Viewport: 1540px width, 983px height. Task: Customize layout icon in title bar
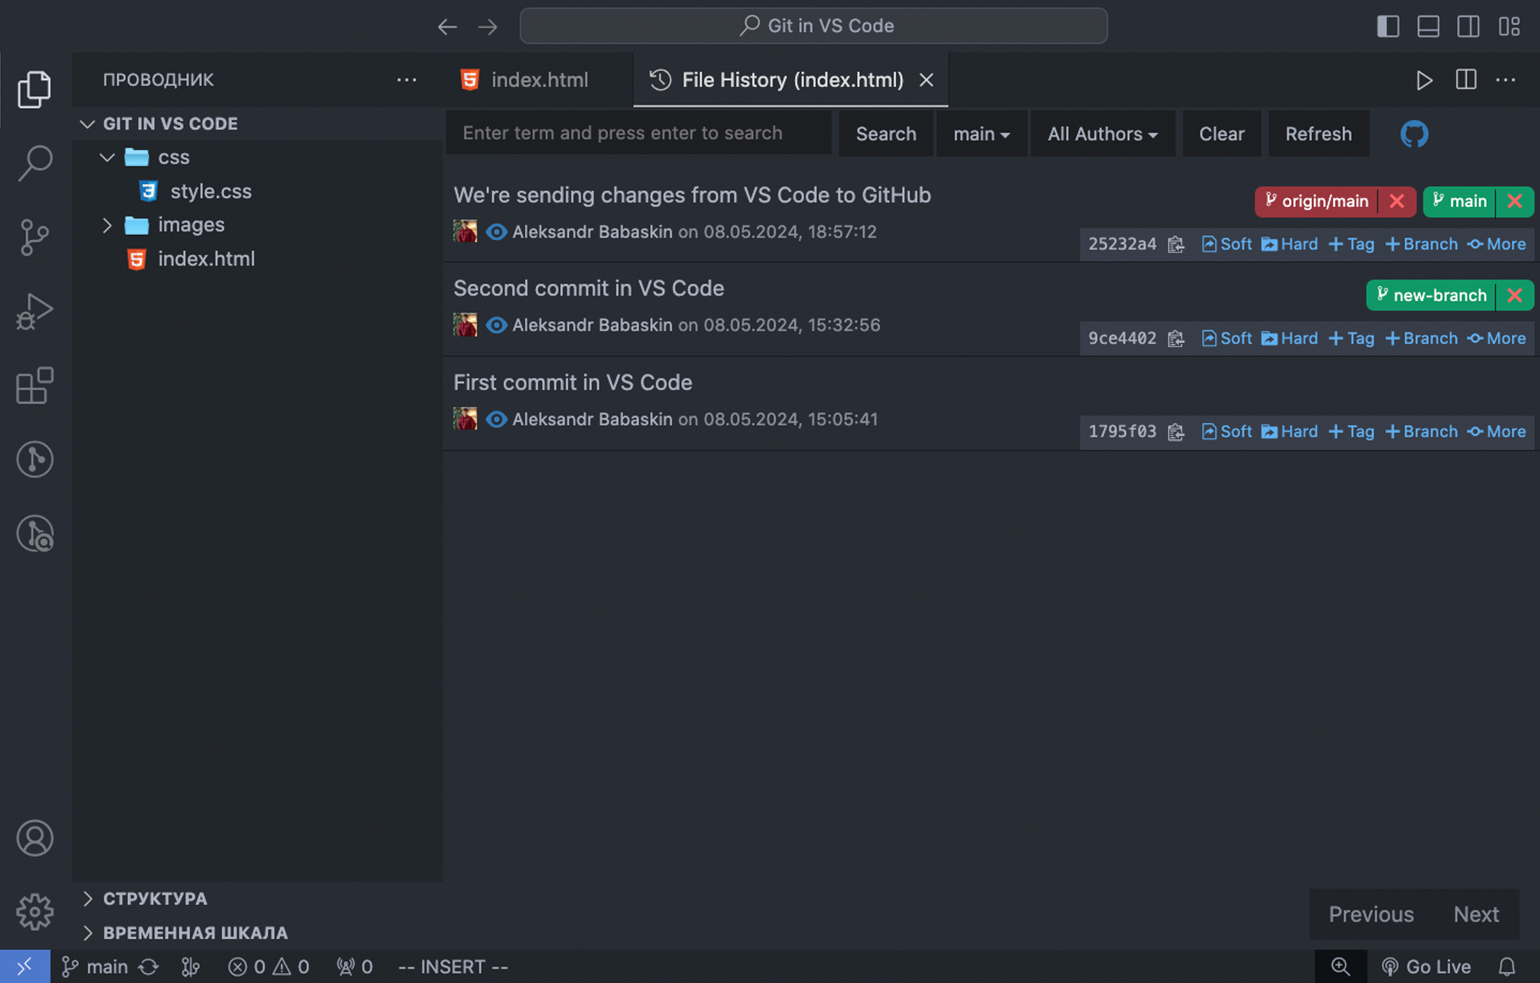pyautogui.click(x=1509, y=26)
